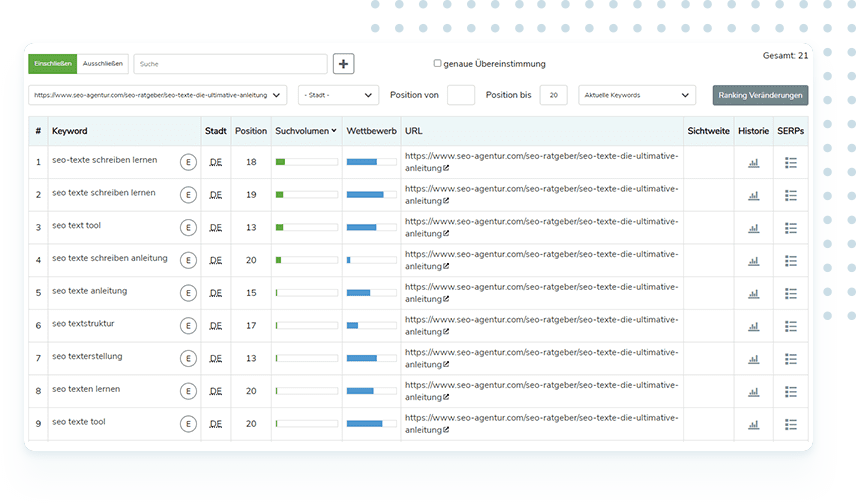Show SERPs list for seo texte schreiben lernen
The height and width of the screenshot is (503, 856).
[x=790, y=196]
